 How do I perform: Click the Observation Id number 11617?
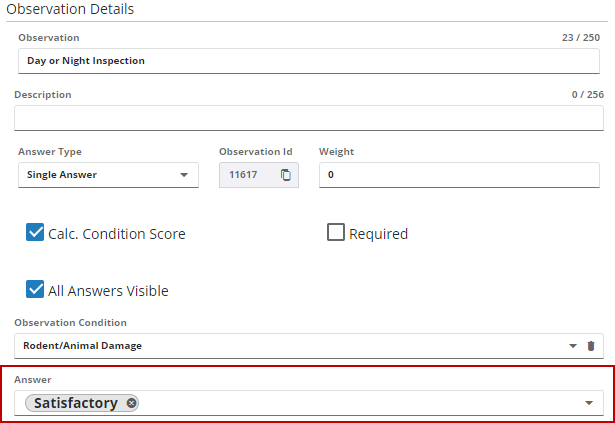[245, 175]
